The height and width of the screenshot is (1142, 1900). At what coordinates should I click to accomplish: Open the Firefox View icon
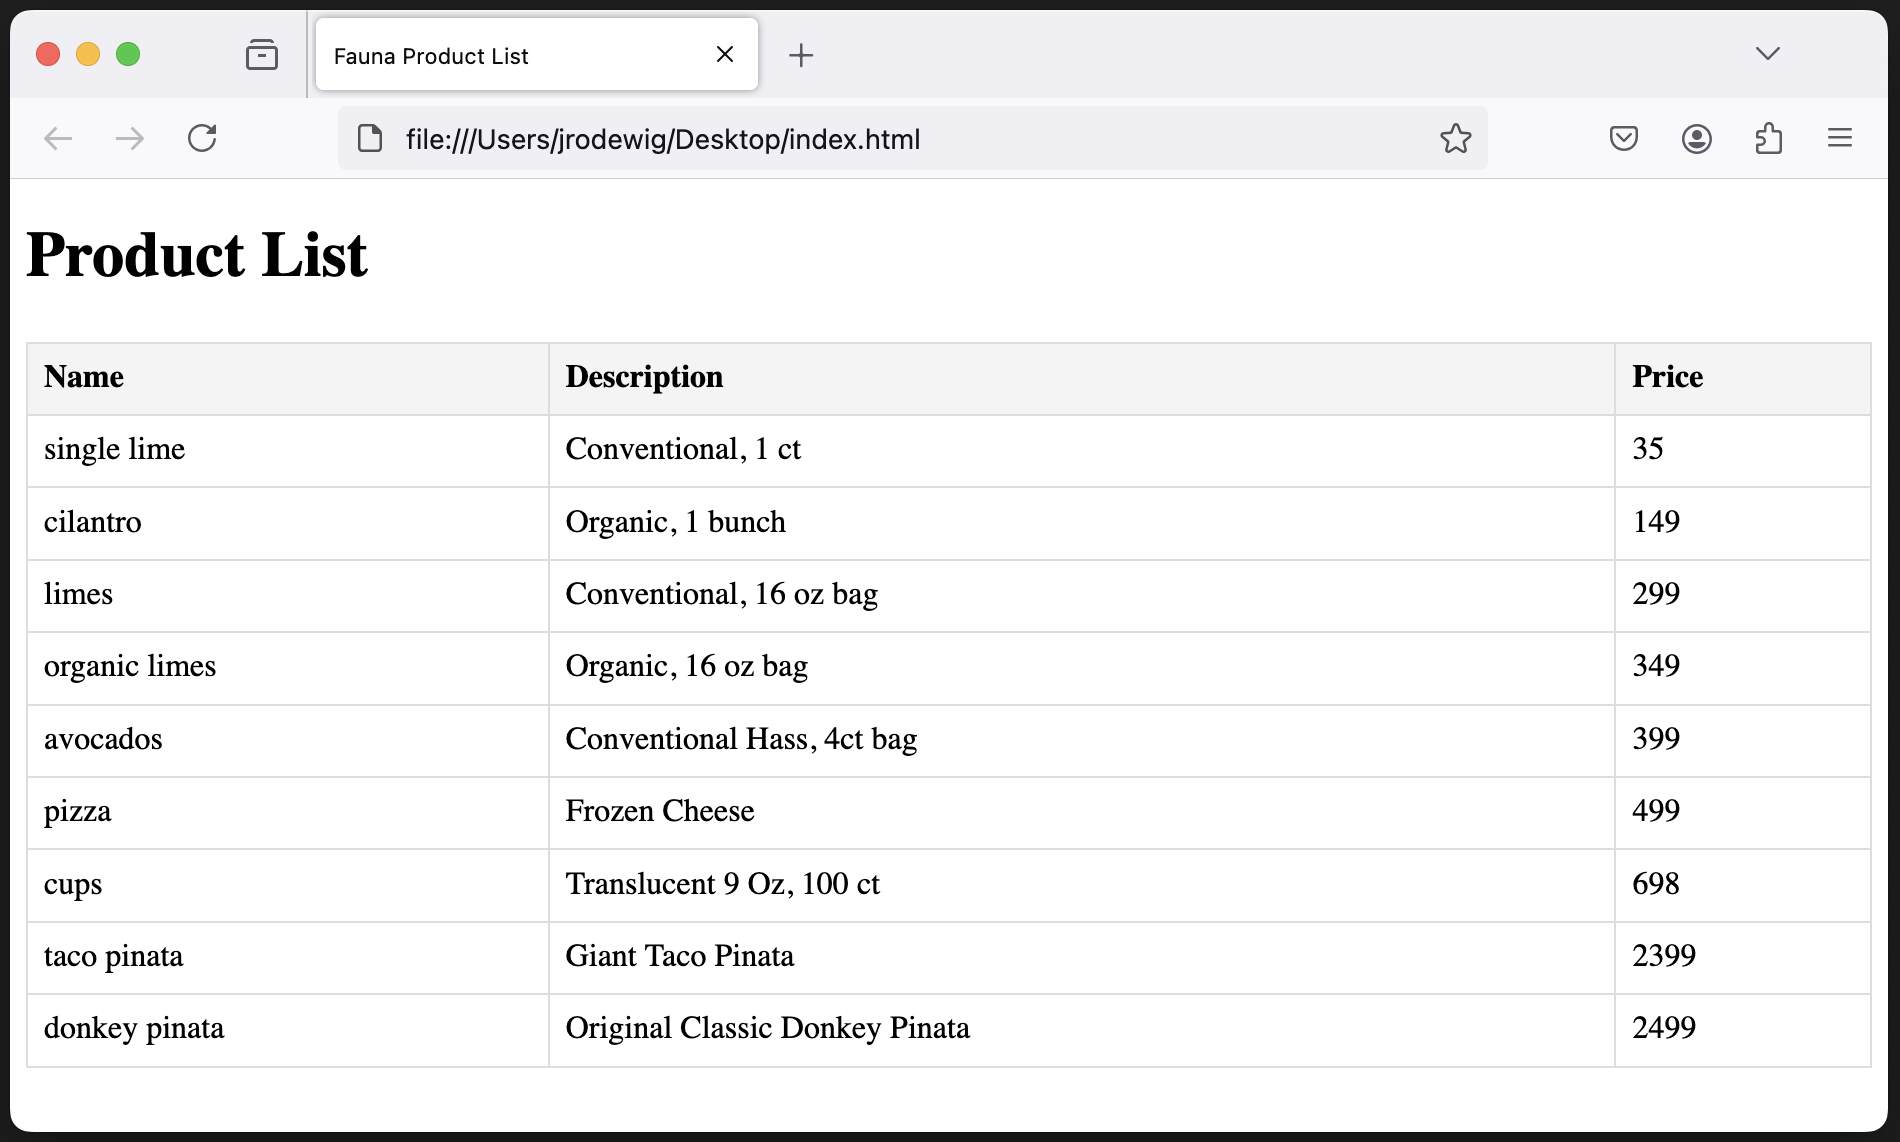tap(262, 54)
